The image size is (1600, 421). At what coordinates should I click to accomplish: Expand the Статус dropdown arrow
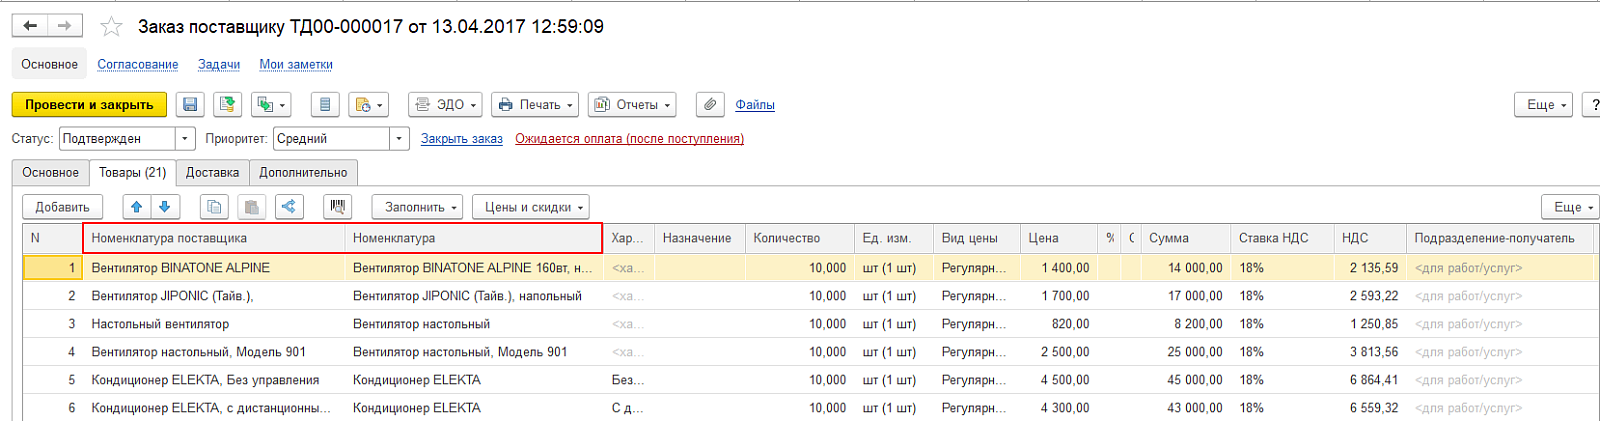185,138
